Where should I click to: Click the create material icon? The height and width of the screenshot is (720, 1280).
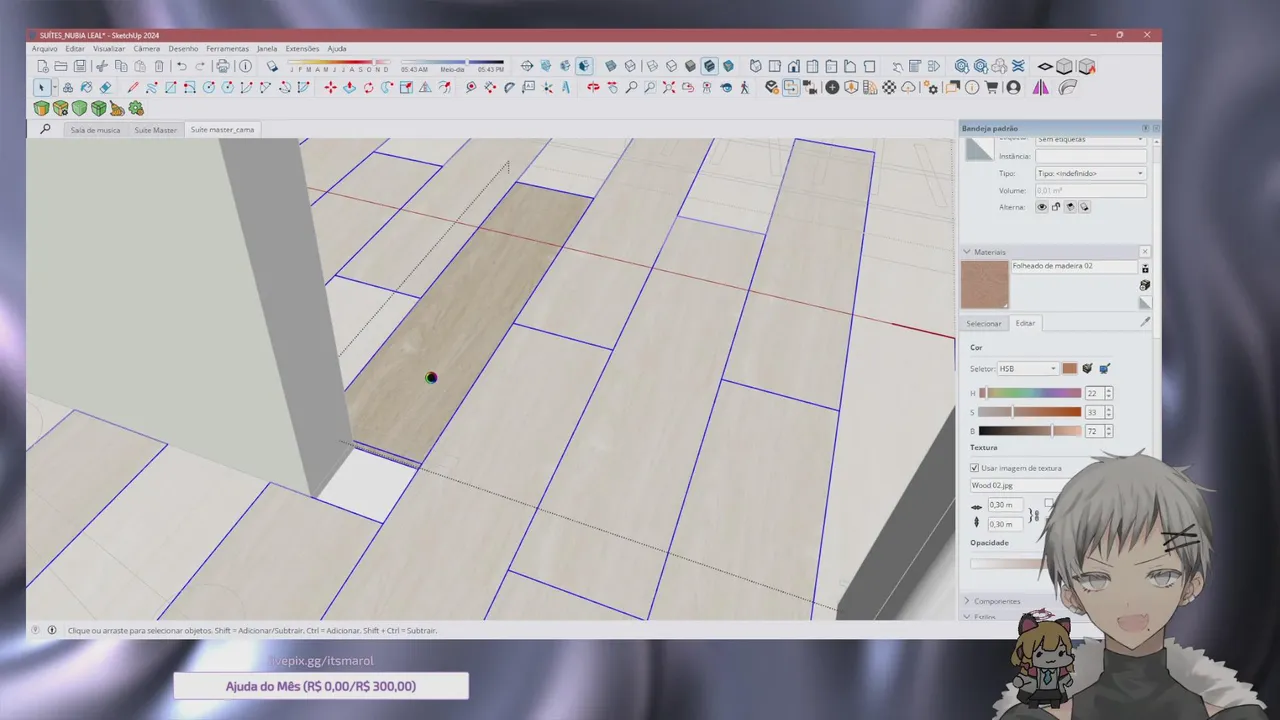point(1145,285)
